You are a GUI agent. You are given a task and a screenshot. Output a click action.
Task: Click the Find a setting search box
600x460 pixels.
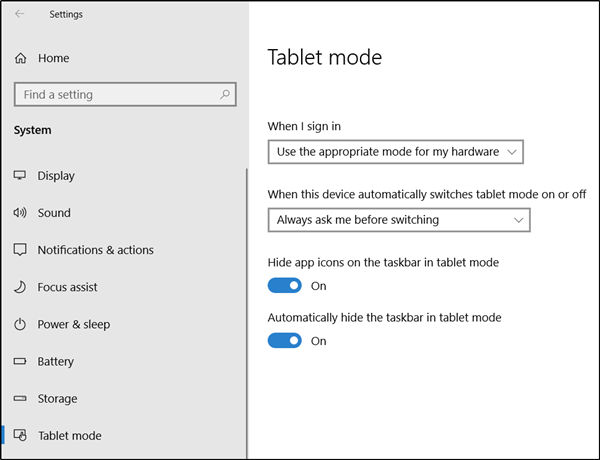coord(115,95)
